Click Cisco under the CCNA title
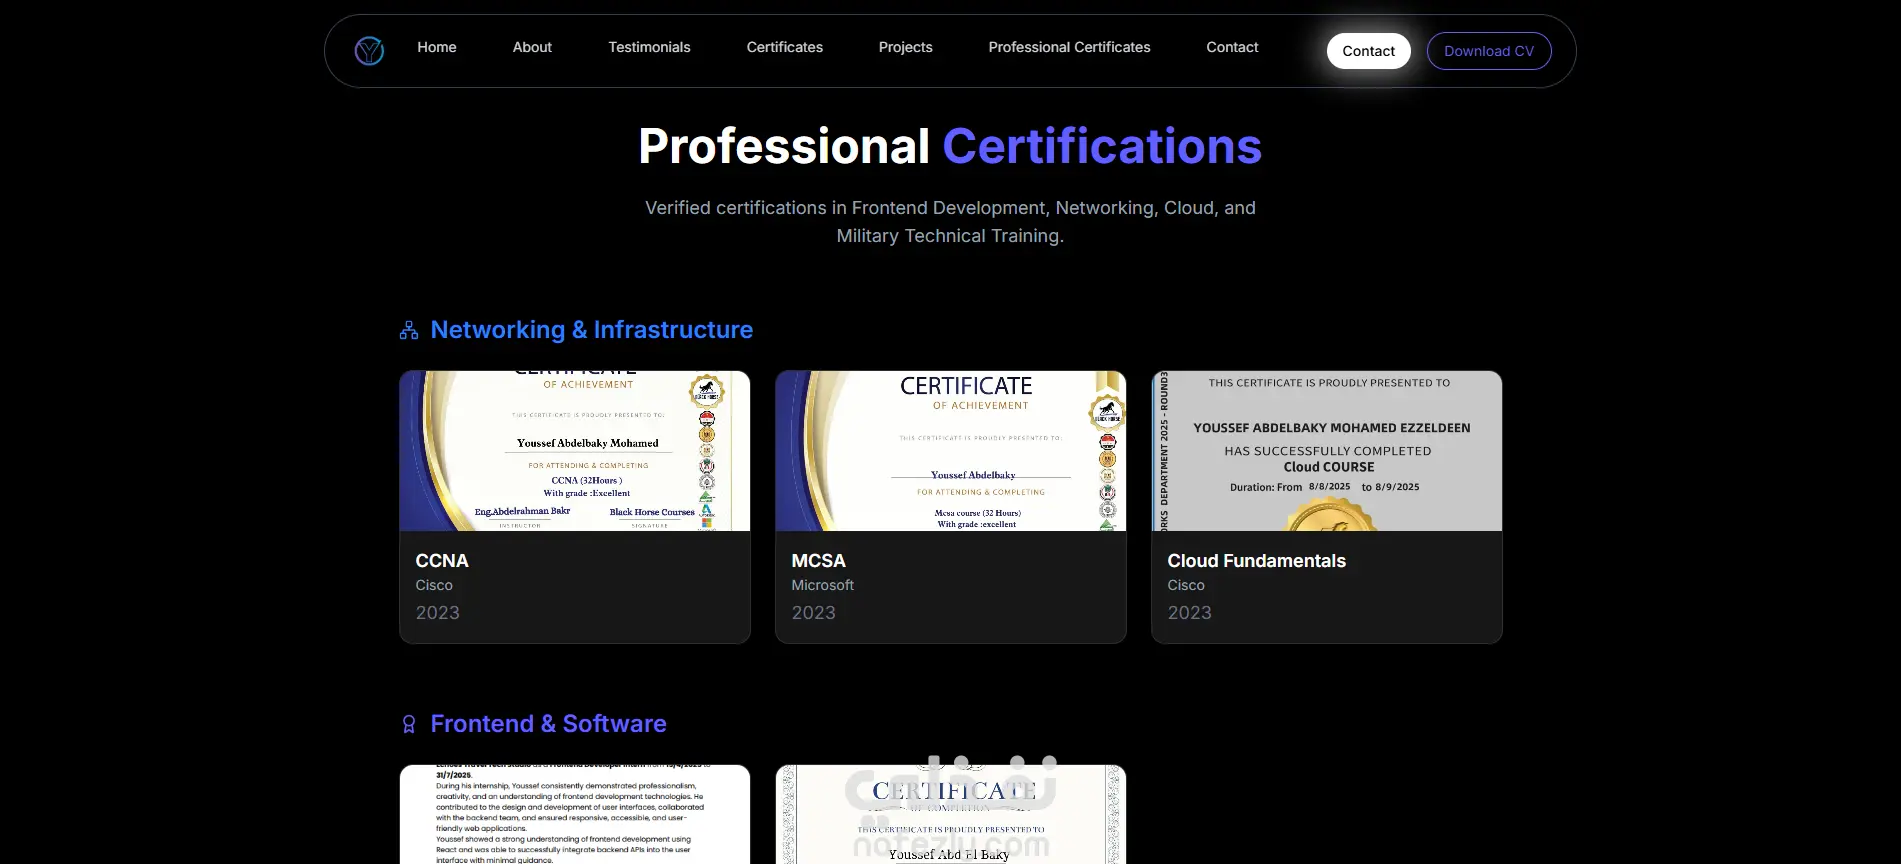1902x864 pixels. tap(434, 585)
